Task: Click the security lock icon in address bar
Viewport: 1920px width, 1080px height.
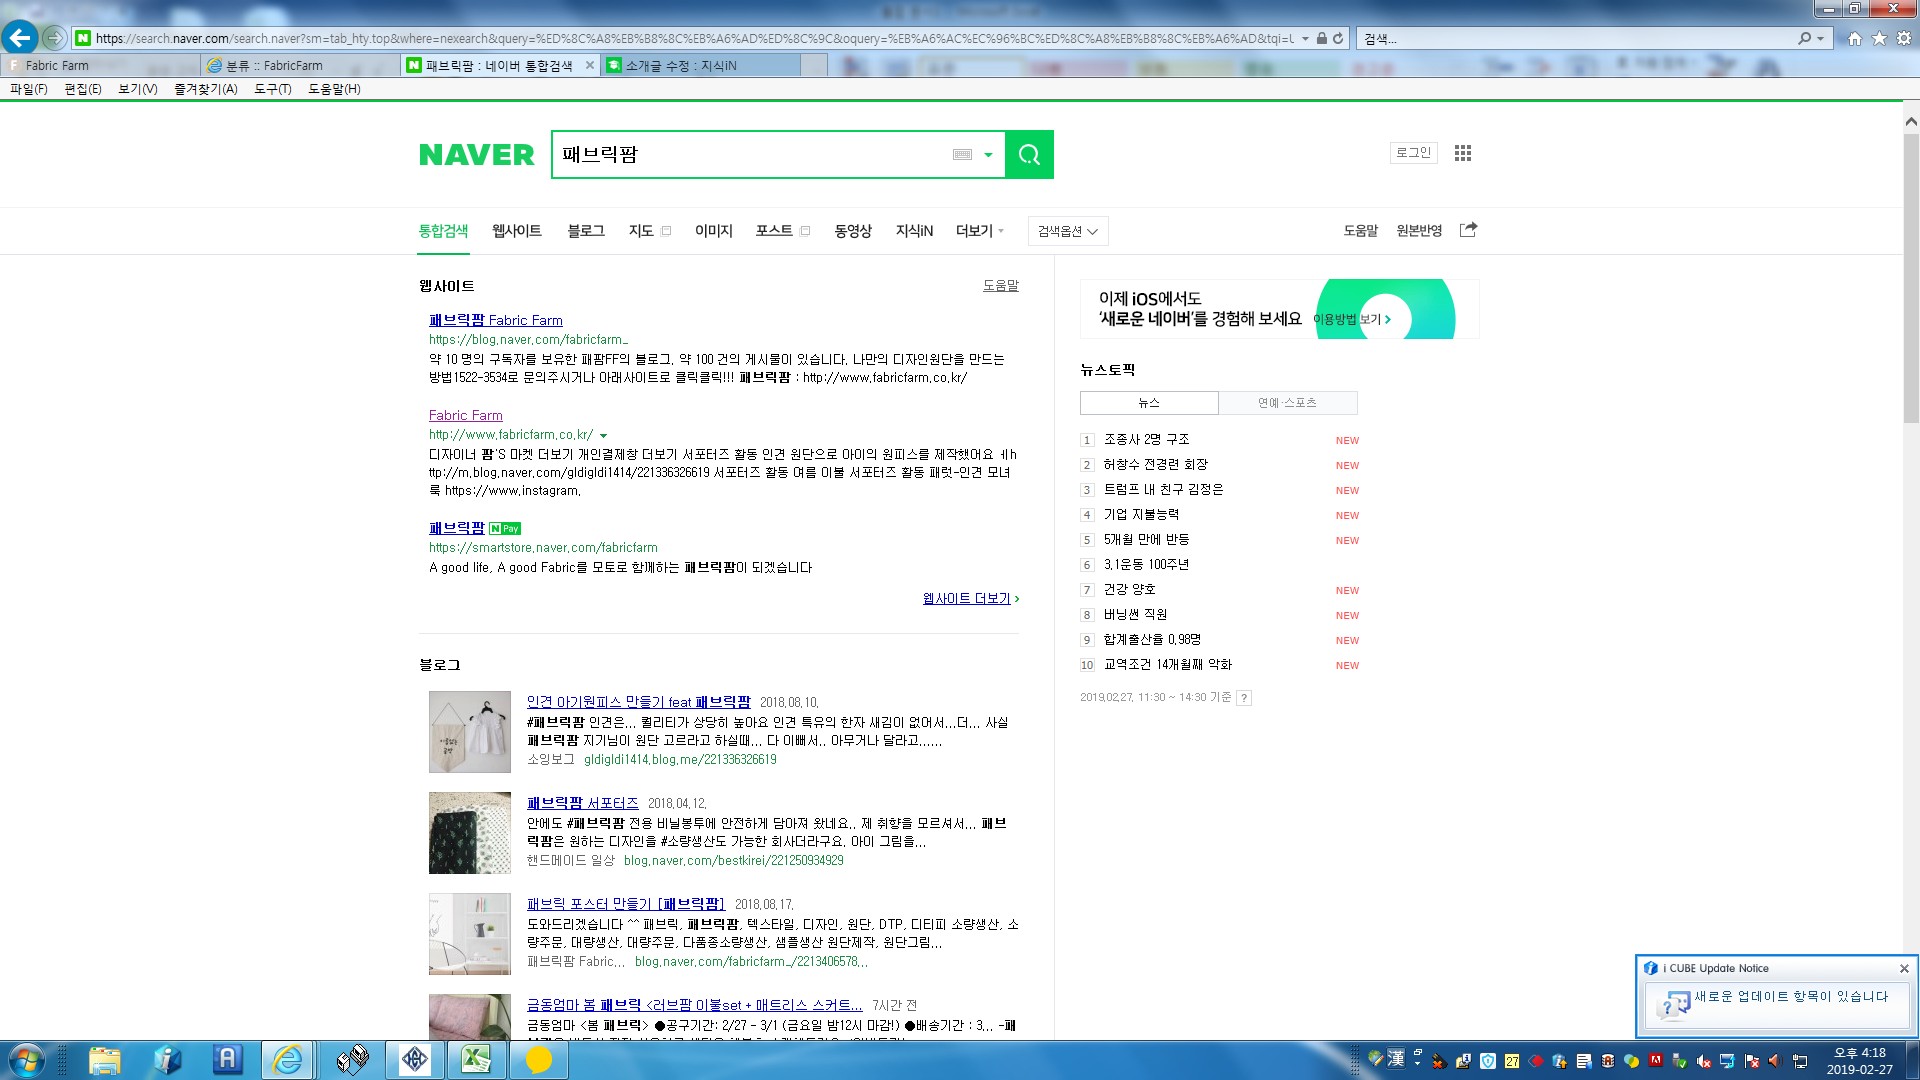Action: click(x=1322, y=38)
